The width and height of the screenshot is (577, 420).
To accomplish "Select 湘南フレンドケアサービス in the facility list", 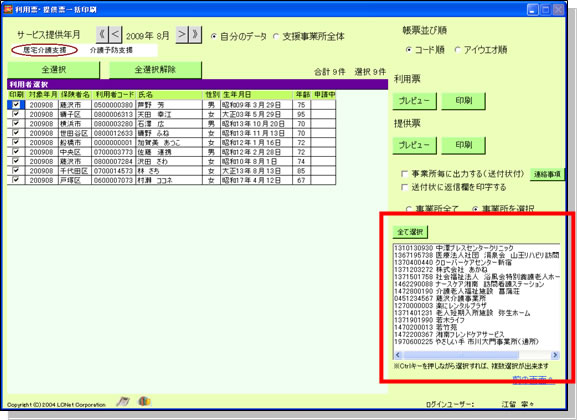I will pos(449,335).
